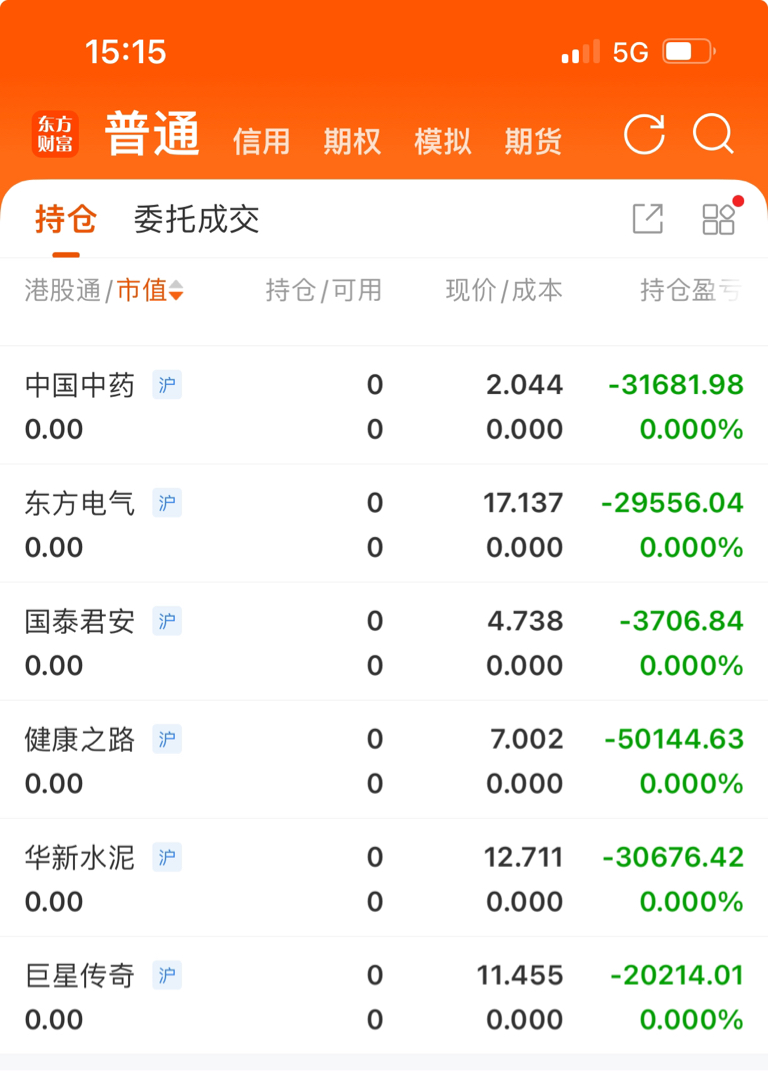Tap the loss value -50144.63

[674, 739]
